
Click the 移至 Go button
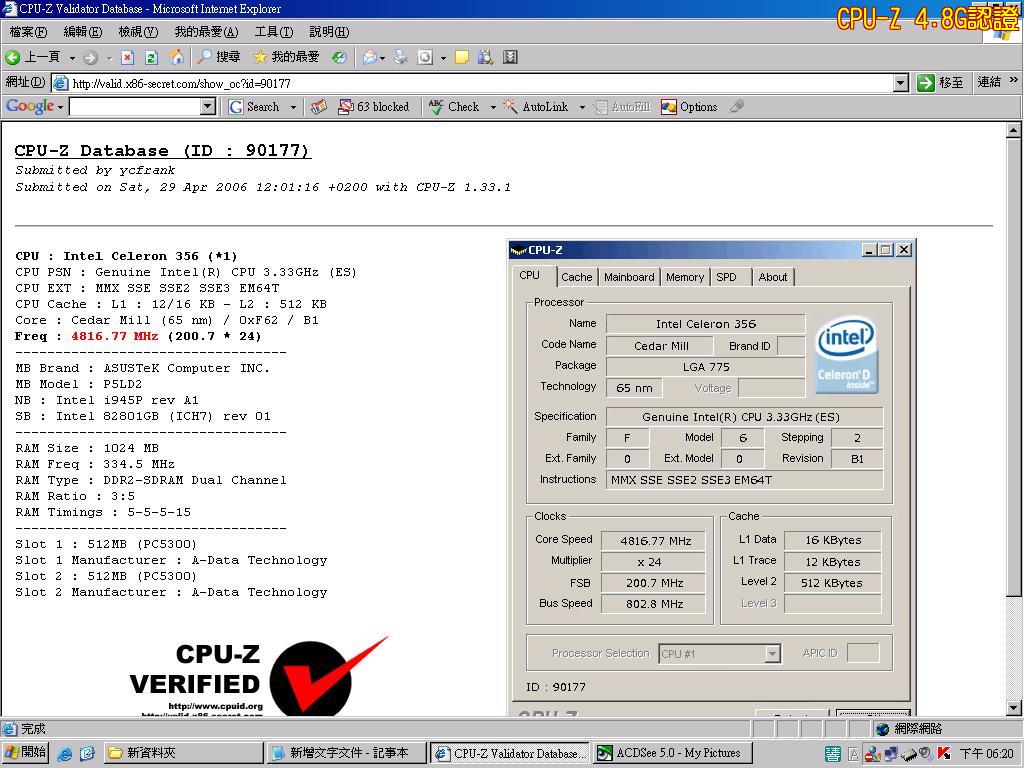(x=940, y=83)
